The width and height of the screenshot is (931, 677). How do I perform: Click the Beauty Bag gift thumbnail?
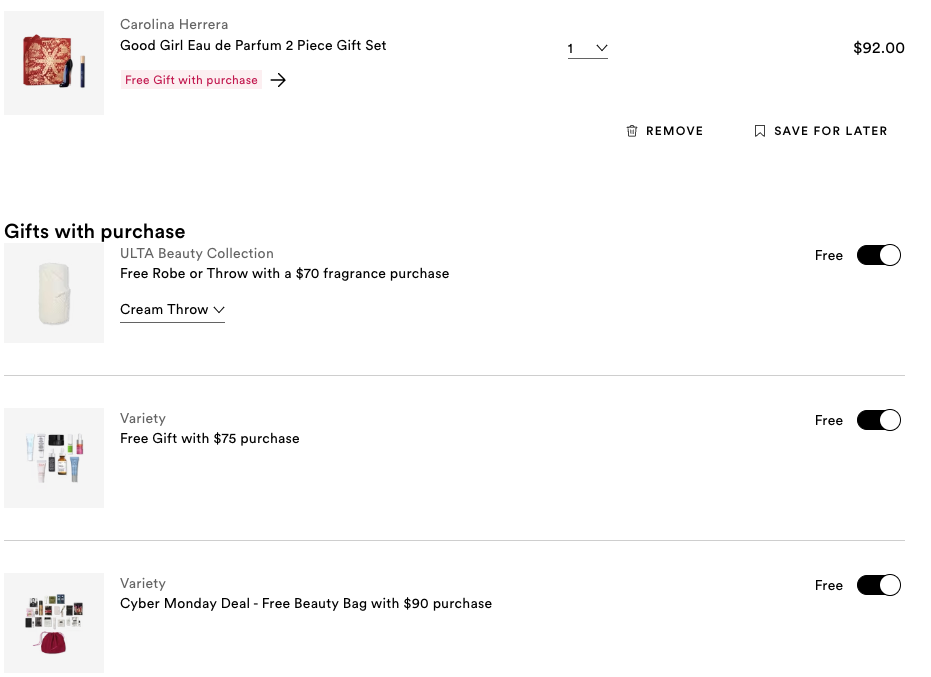pos(54,623)
